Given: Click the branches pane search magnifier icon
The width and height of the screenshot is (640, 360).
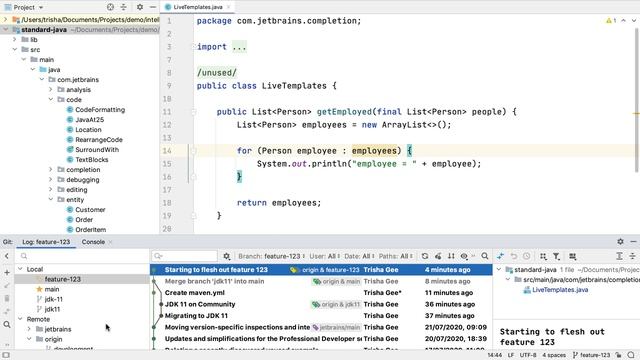Looking at the screenshot, I should [x=7, y=324].
